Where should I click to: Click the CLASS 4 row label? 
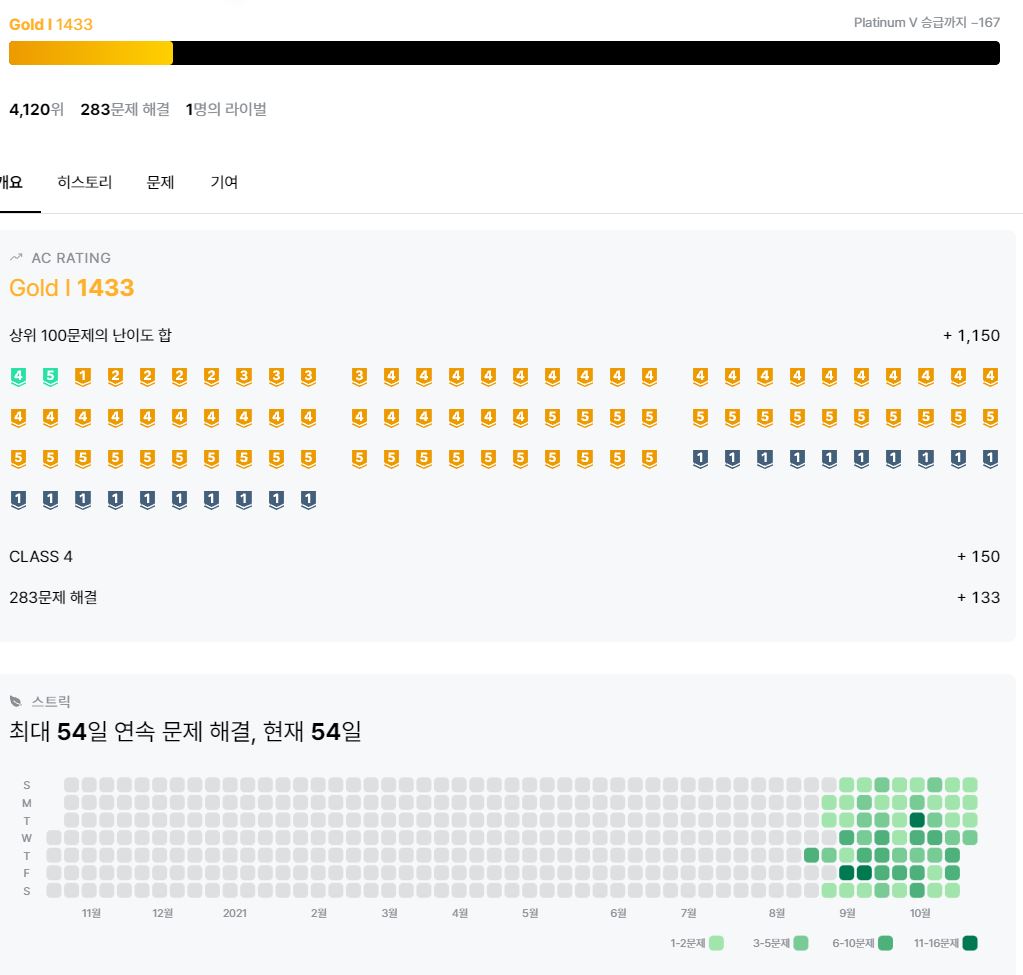coord(41,557)
